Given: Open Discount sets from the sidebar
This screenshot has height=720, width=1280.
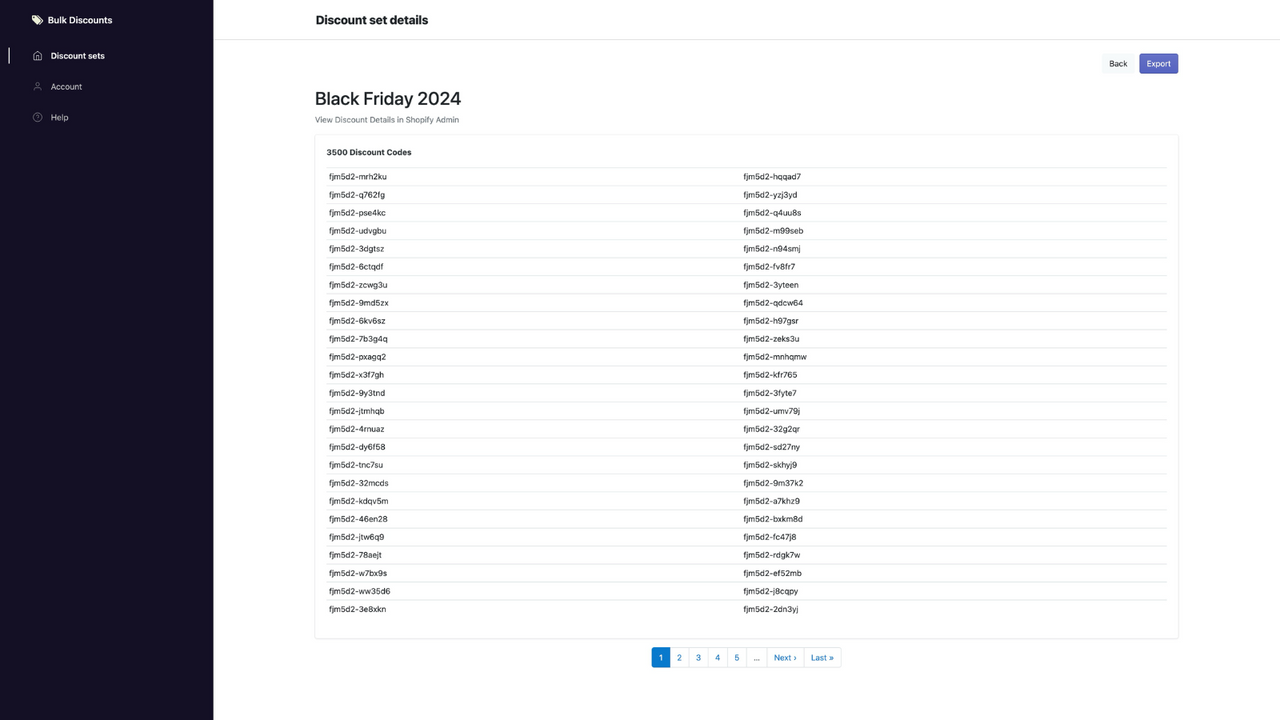Looking at the screenshot, I should point(77,55).
